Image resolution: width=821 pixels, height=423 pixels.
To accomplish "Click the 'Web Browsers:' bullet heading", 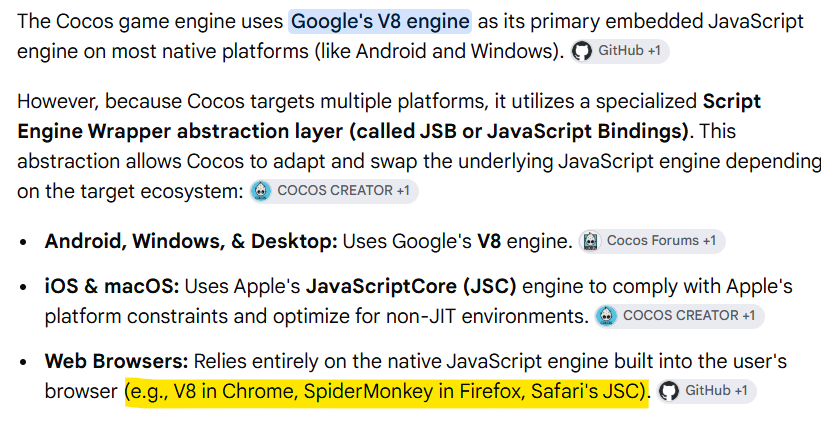I will [x=116, y=361].
